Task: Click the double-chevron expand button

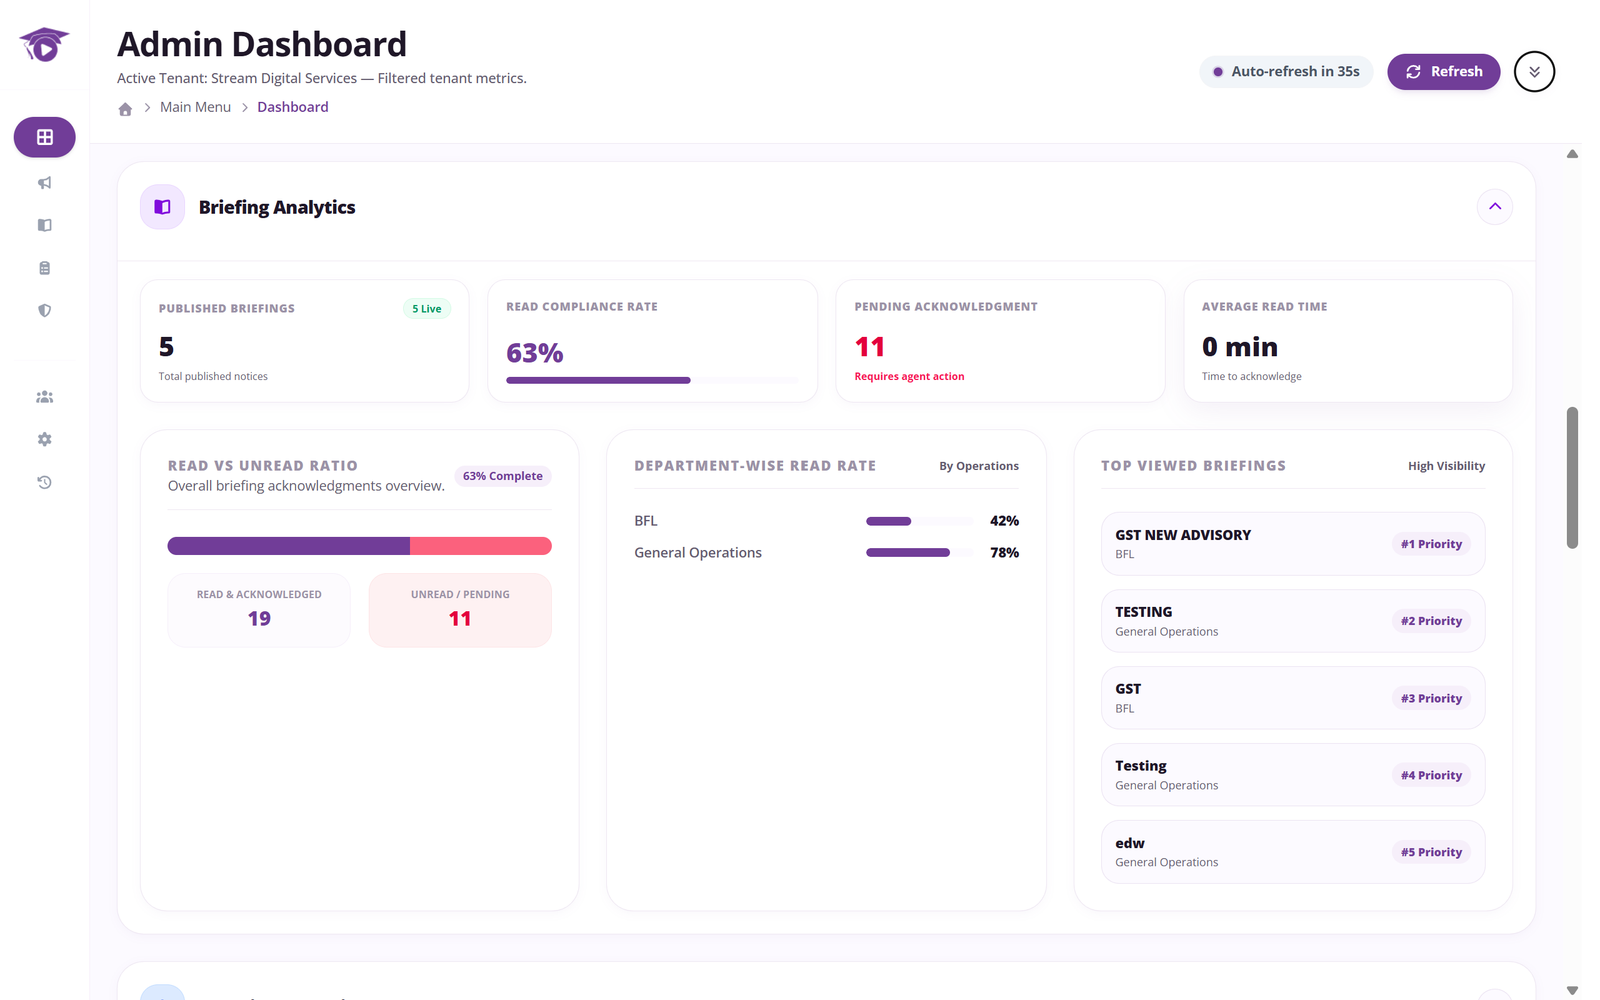Action: (1534, 72)
